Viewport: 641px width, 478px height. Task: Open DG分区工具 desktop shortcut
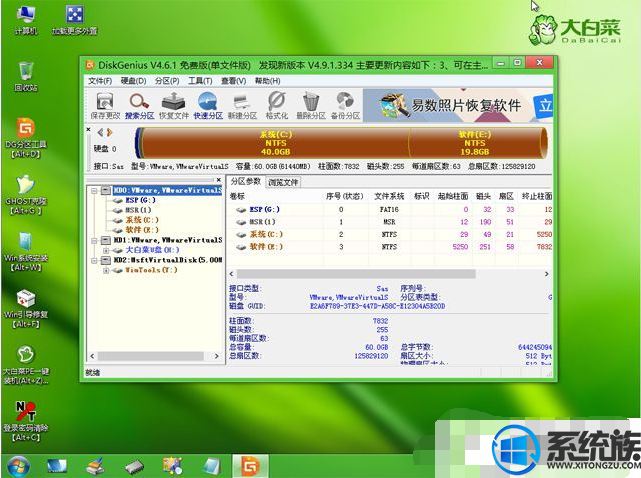click(x=26, y=138)
